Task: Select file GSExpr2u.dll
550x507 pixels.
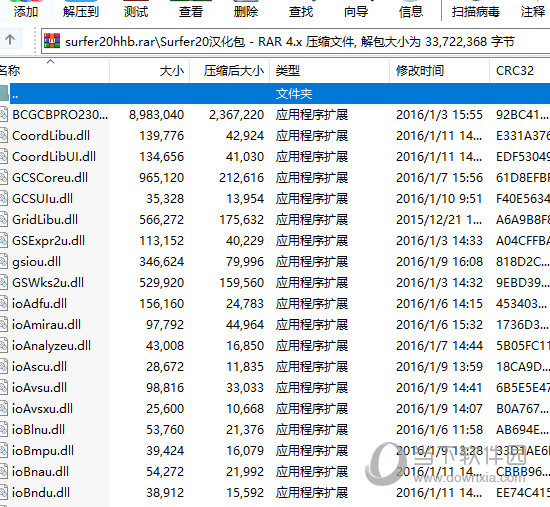Action: 48,241
